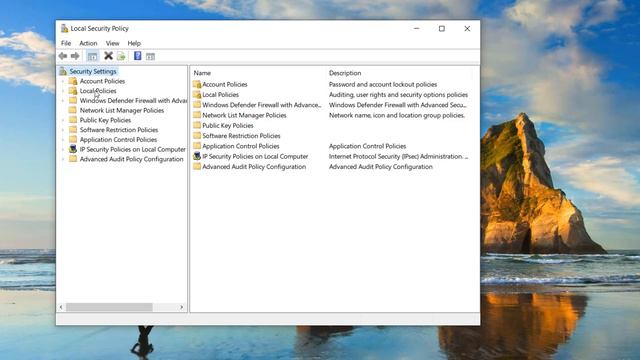
Task: Open the File menu
Action: click(66, 43)
